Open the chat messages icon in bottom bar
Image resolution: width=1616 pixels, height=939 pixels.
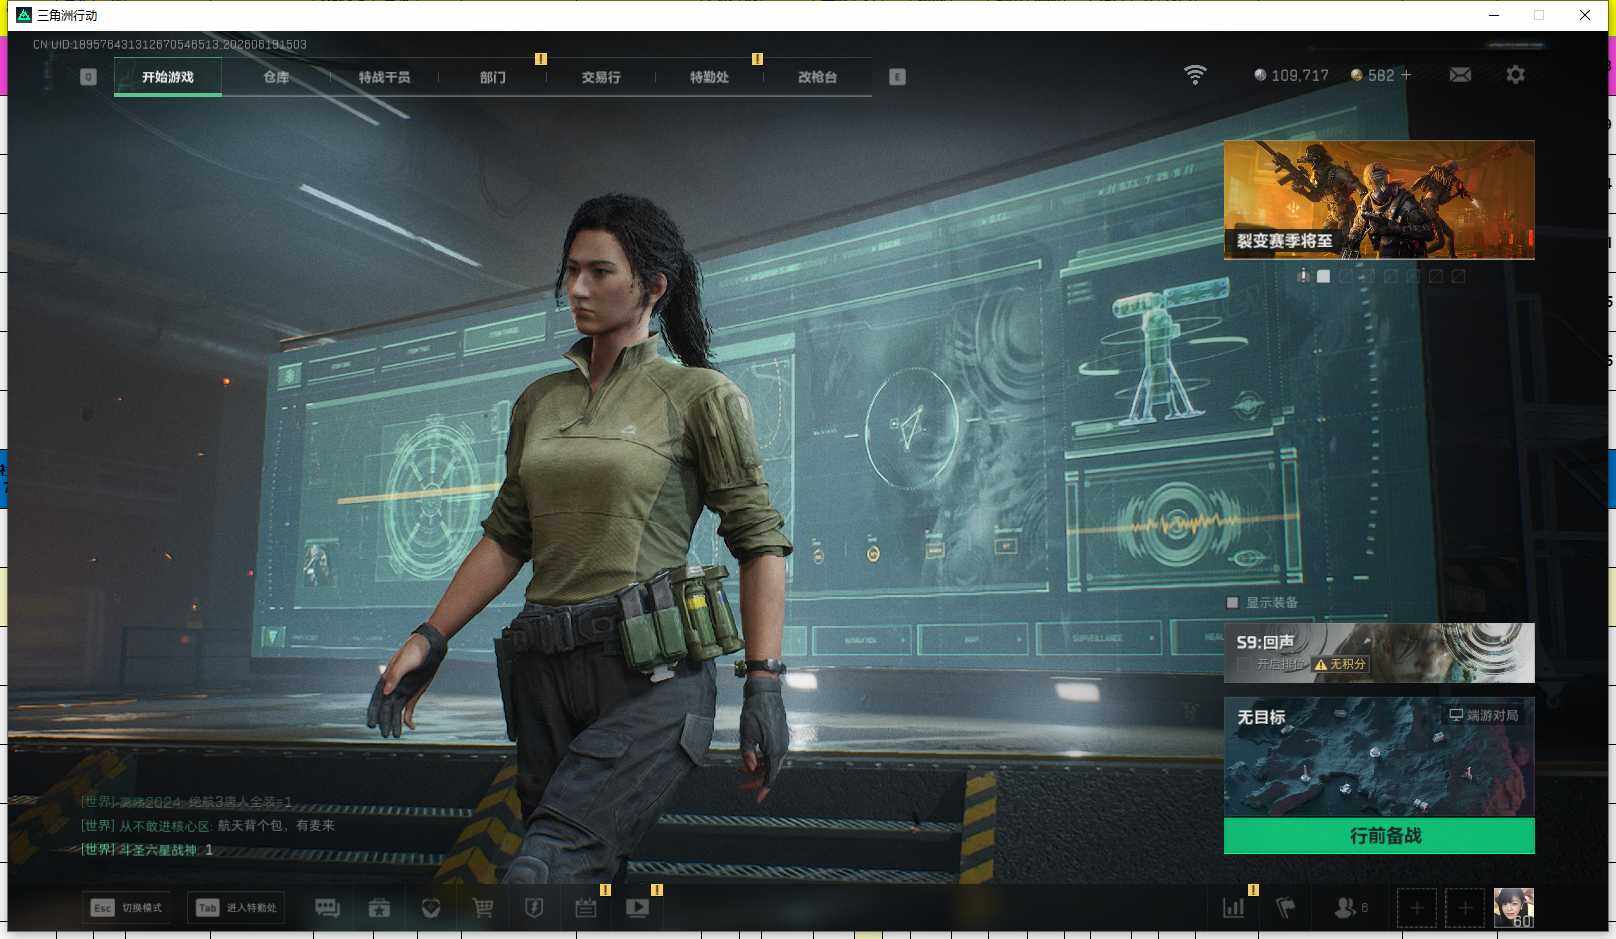tap(327, 908)
